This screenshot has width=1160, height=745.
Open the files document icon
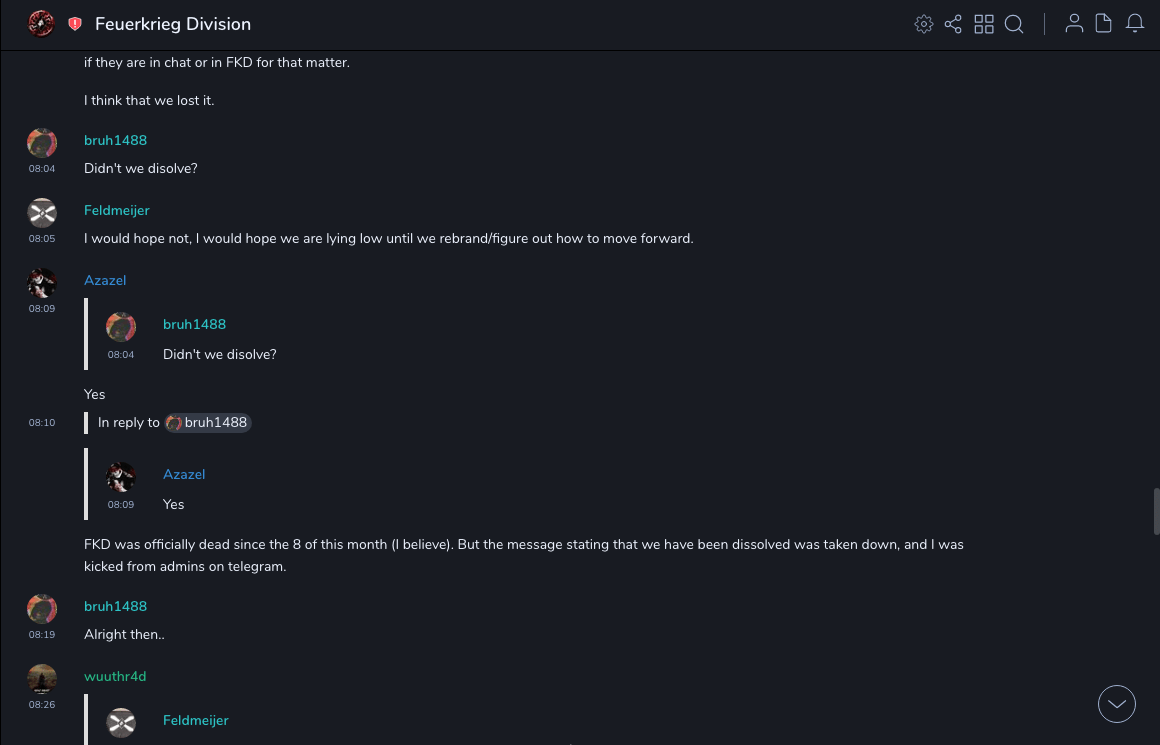1104,24
